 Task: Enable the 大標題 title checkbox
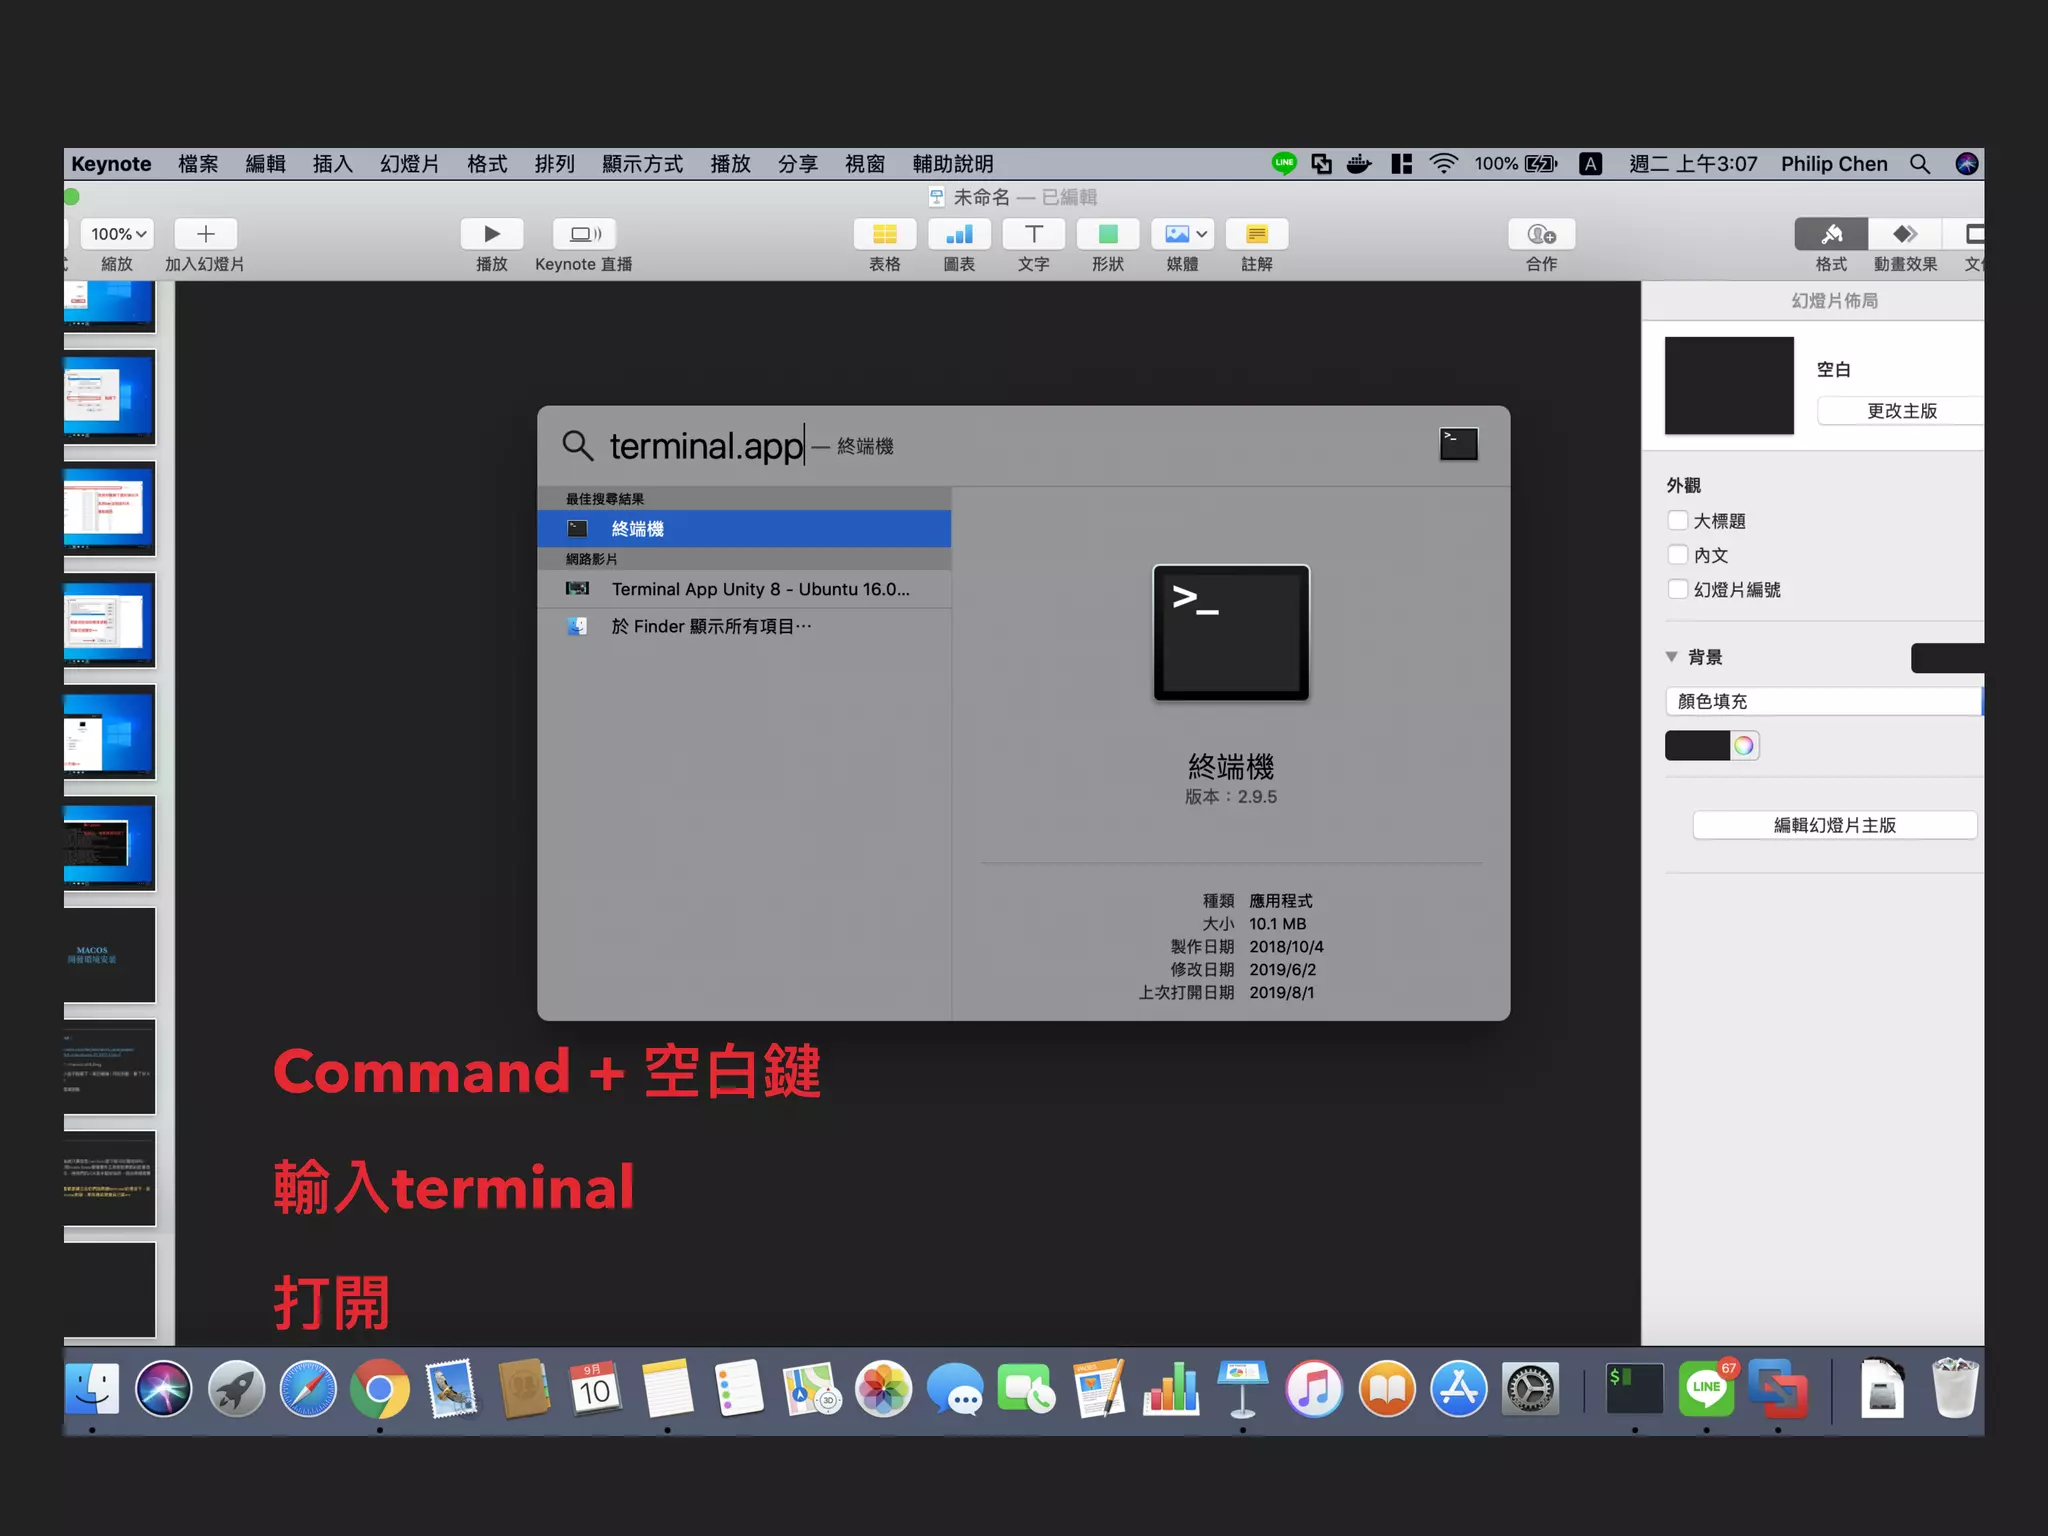[x=1678, y=520]
